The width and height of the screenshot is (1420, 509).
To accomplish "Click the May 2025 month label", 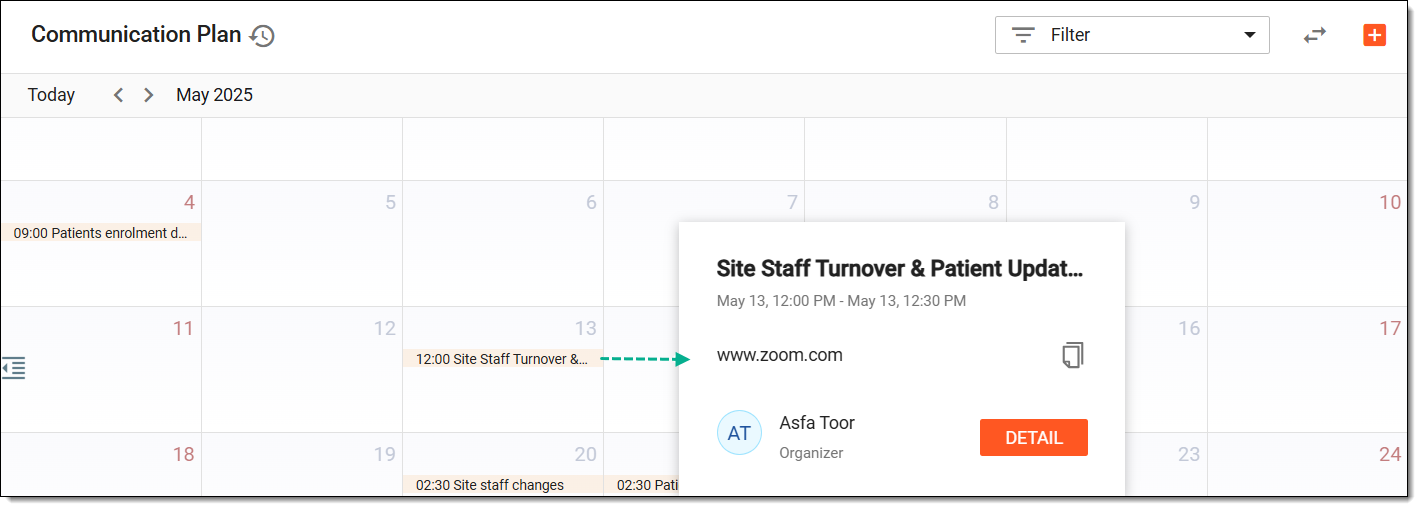I will (x=215, y=95).
